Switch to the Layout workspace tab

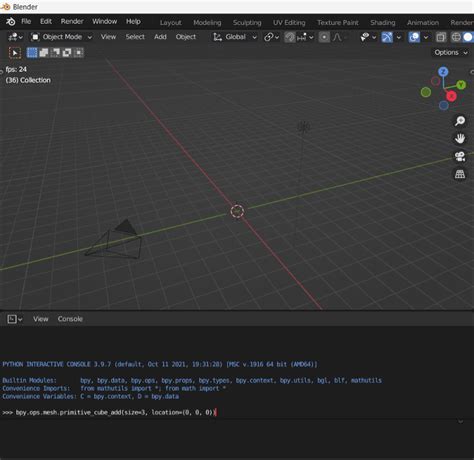click(x=171, y=23)
